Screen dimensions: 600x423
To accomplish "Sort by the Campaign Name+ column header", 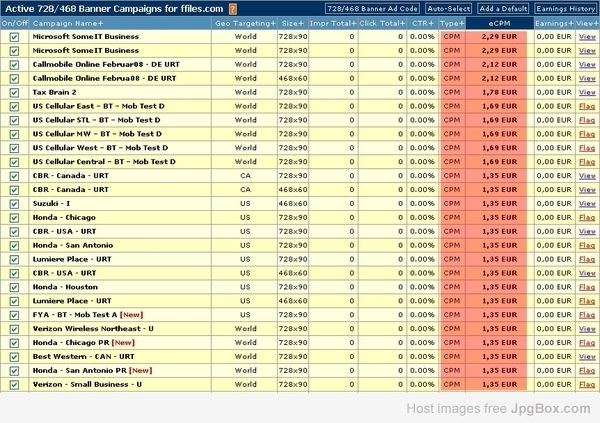I will 68,22.
